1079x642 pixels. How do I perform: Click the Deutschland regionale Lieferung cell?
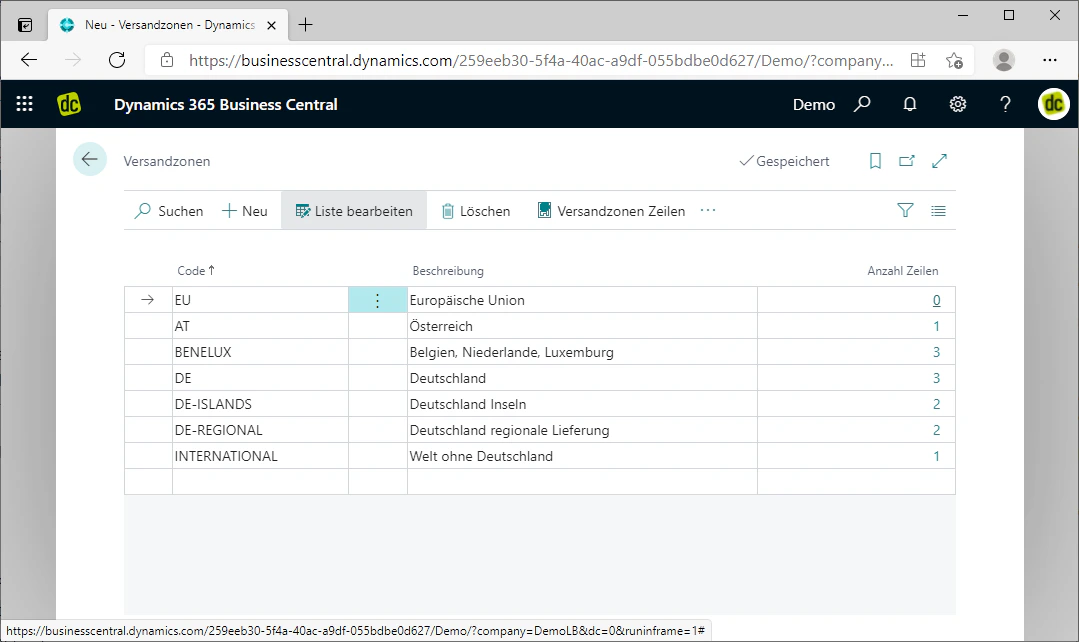coord(582,430)
